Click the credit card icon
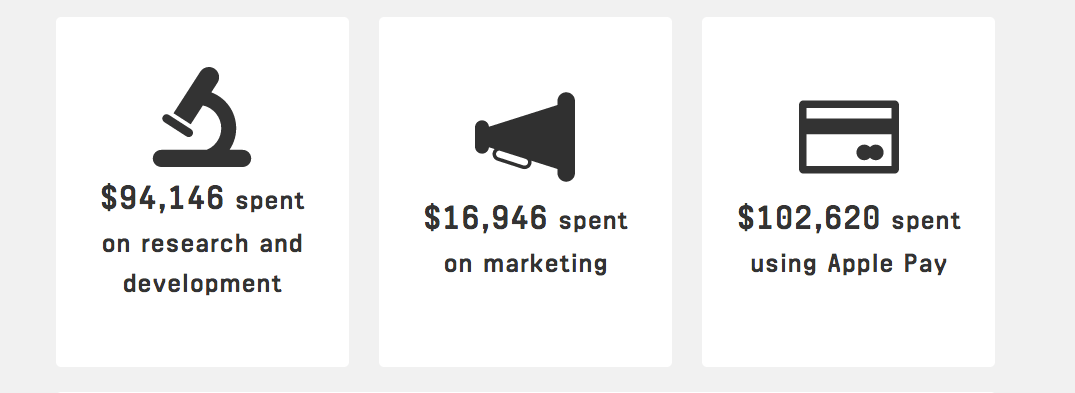The width and height of the screenshot is (1075, 393). pos(849,136)
